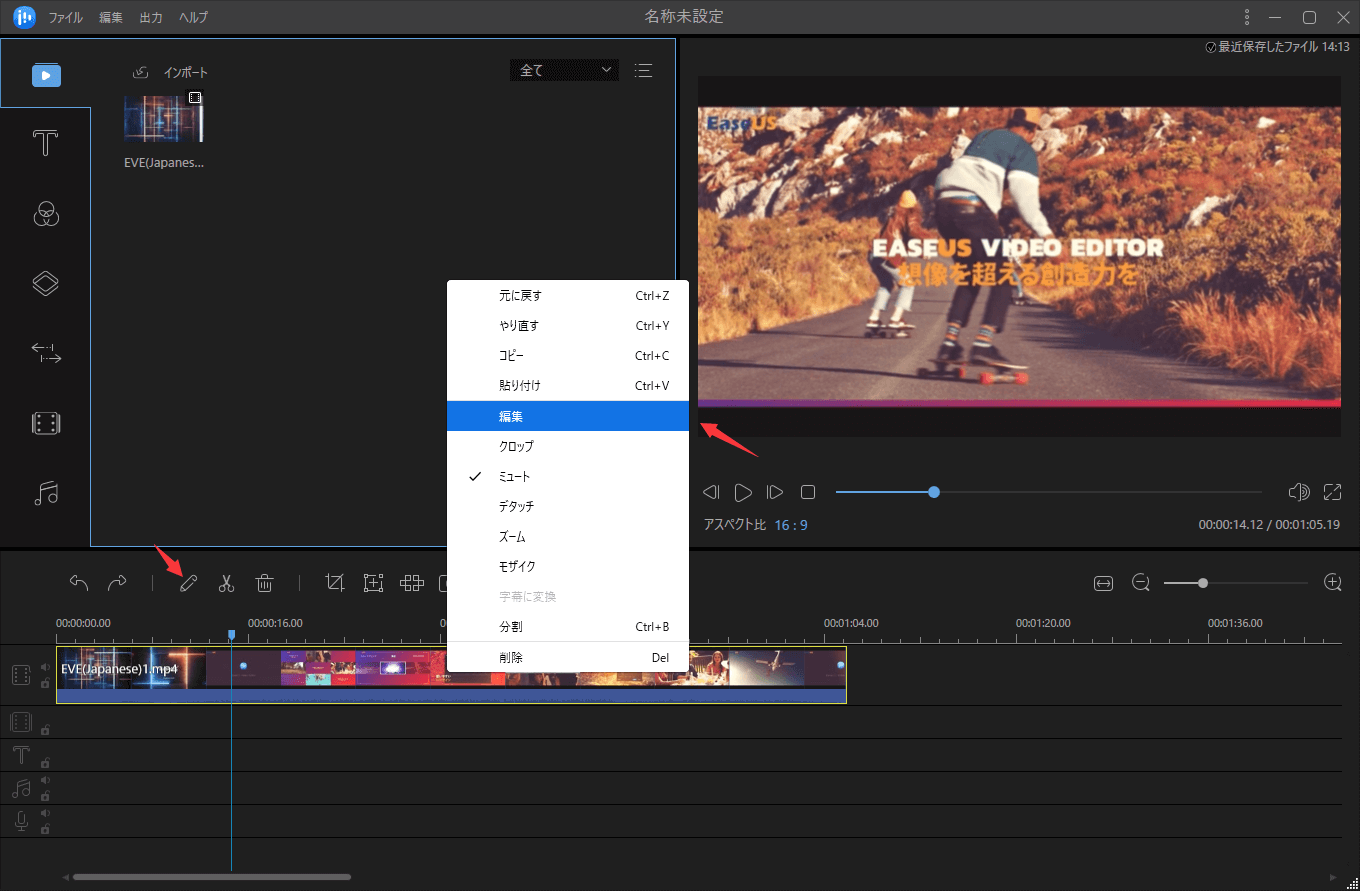Click the horizontal timeline scrollbar
Screen dimensions: 1360x891
[212, 877]
